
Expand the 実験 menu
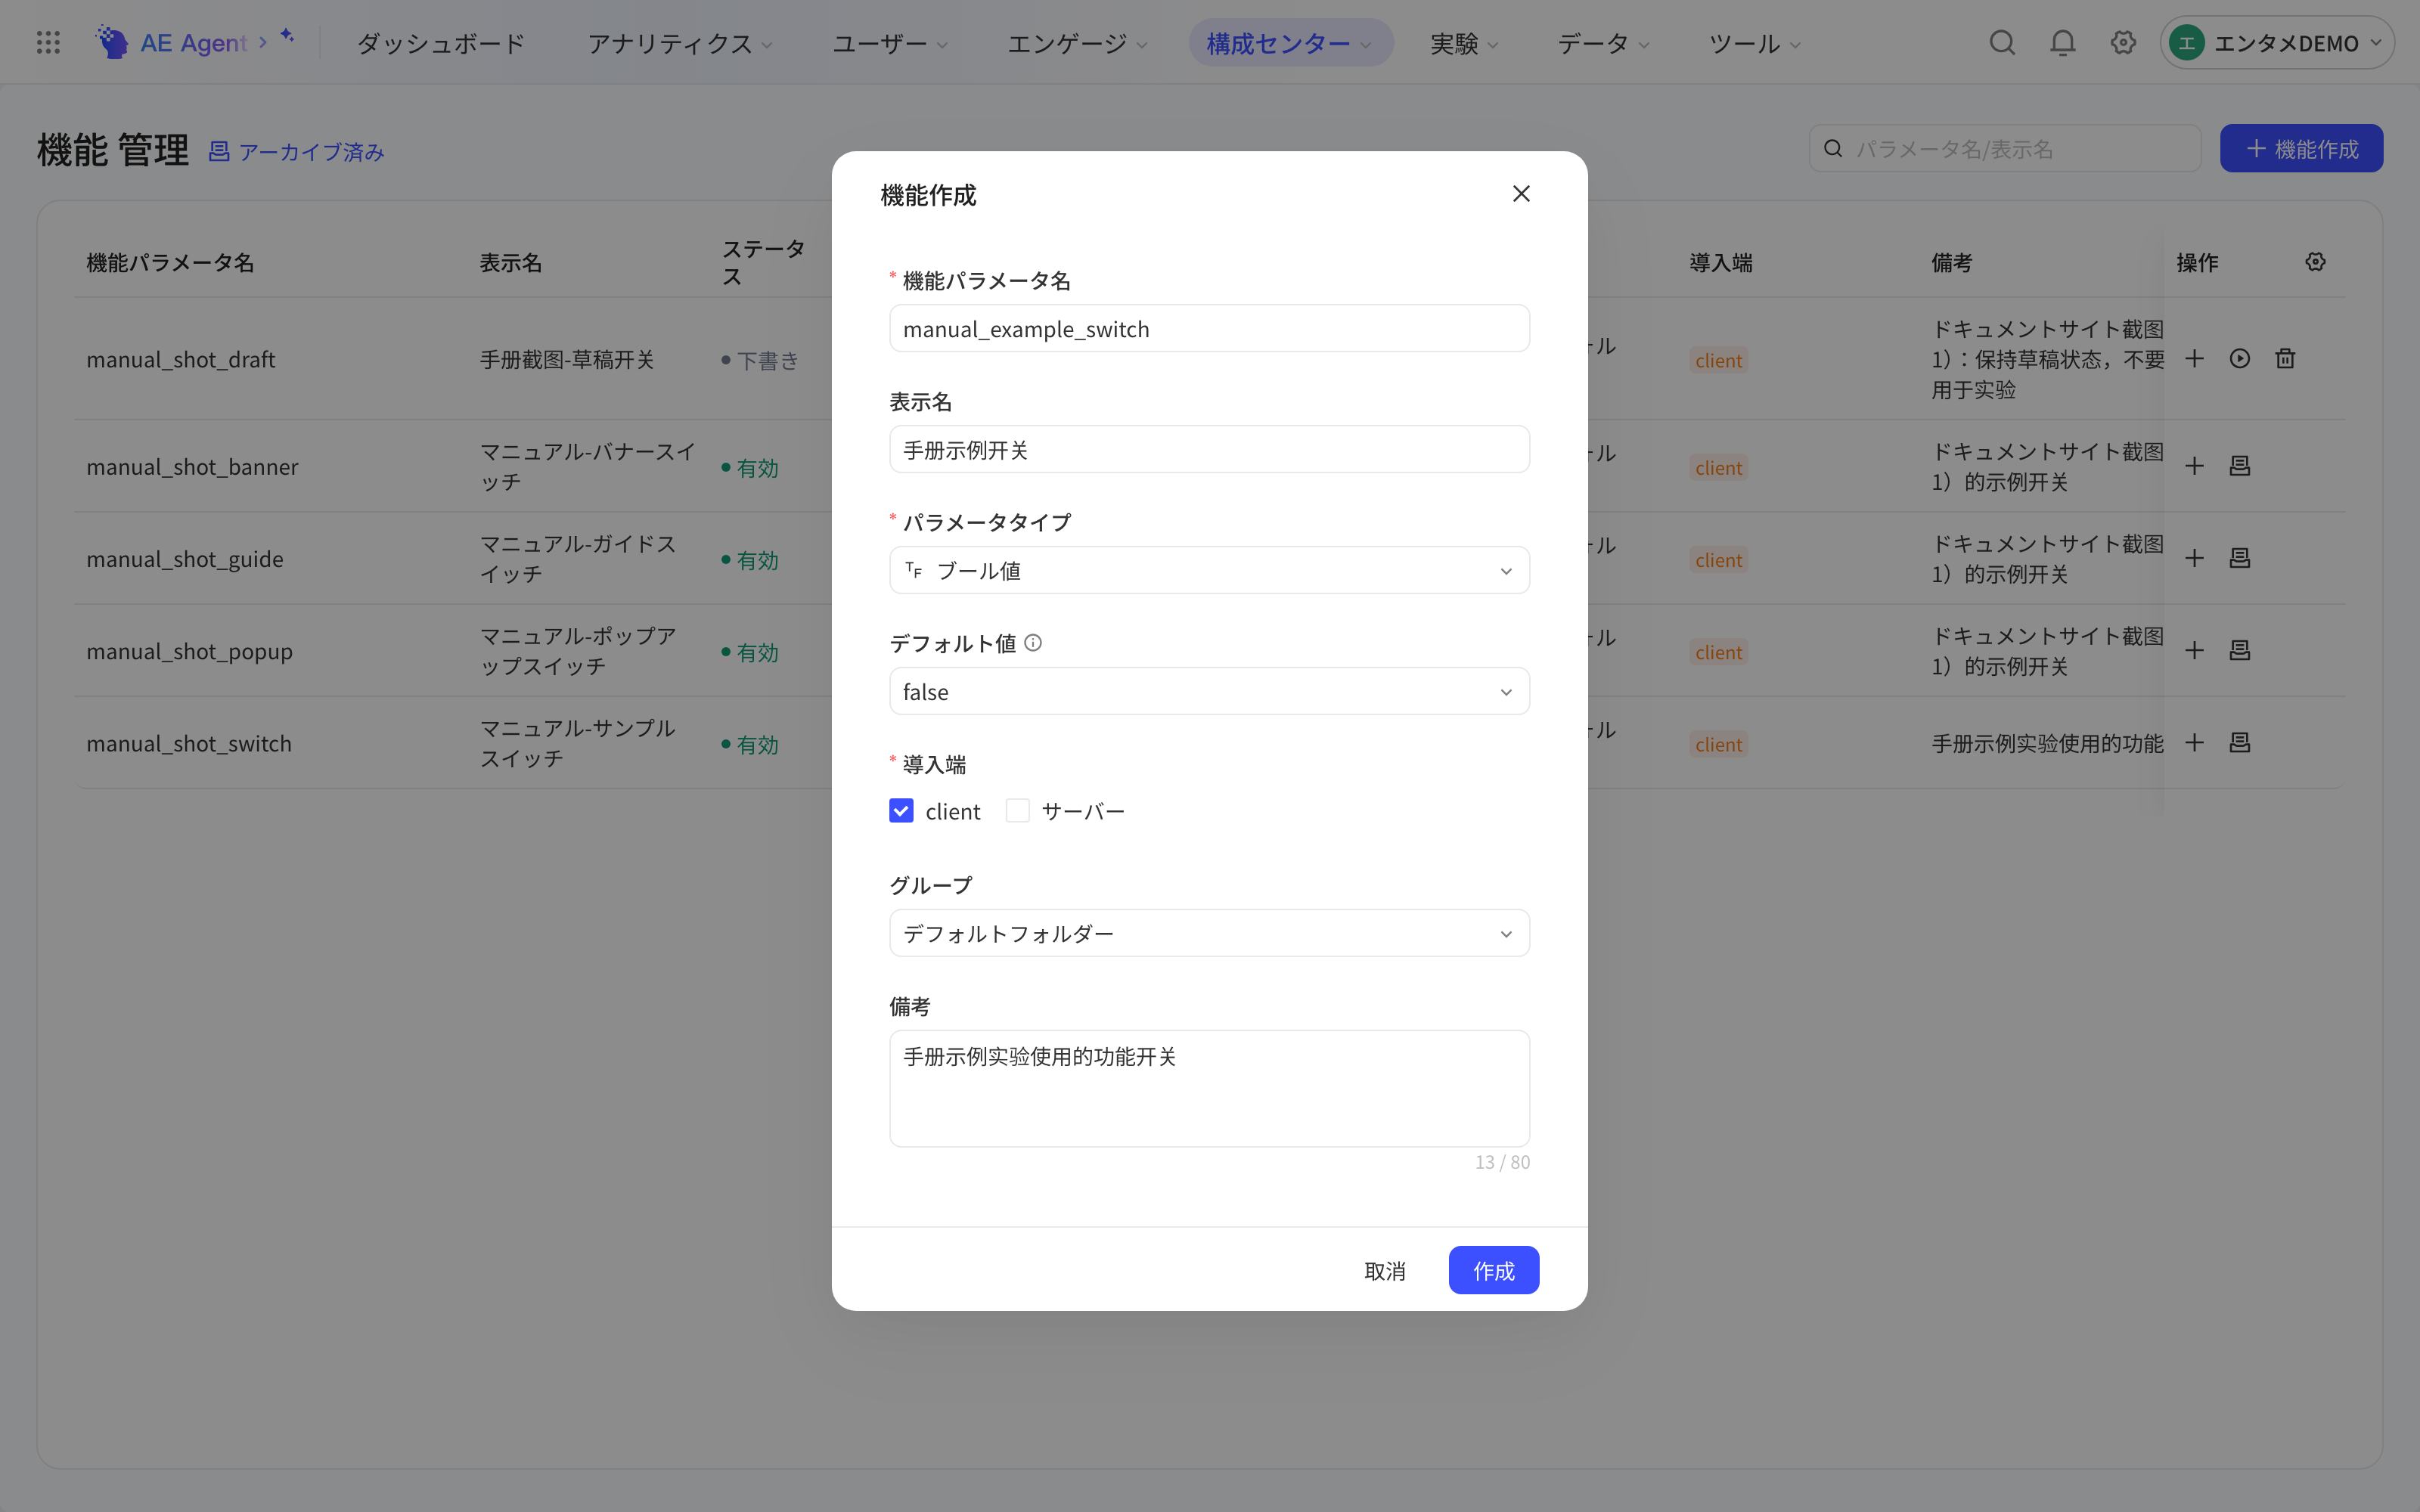pyautogui.click(x=1464, y=43)
